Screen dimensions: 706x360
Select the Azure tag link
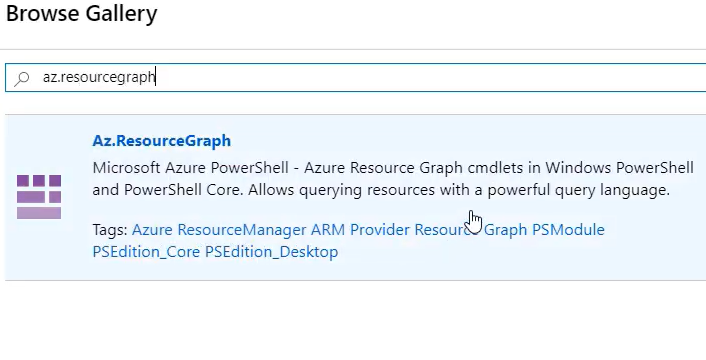[x=152, y=230]
